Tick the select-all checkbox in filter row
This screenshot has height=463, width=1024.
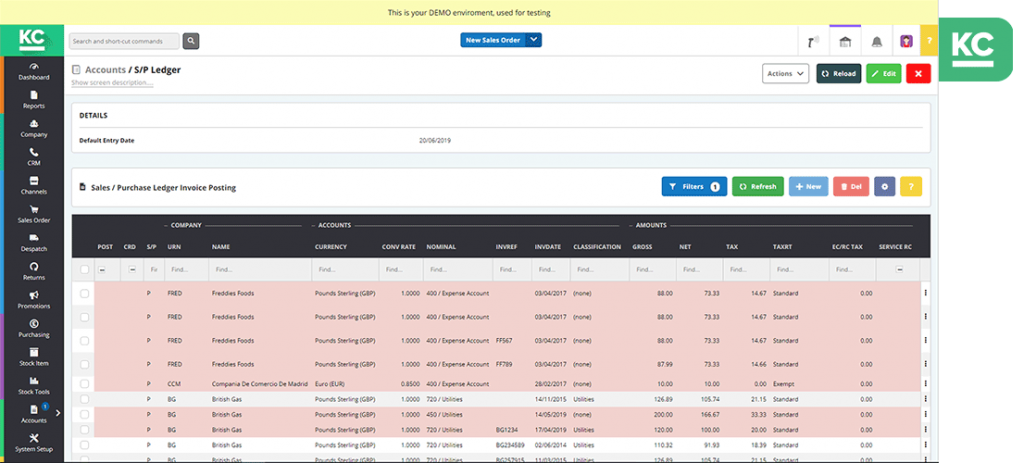coord(84,269)
